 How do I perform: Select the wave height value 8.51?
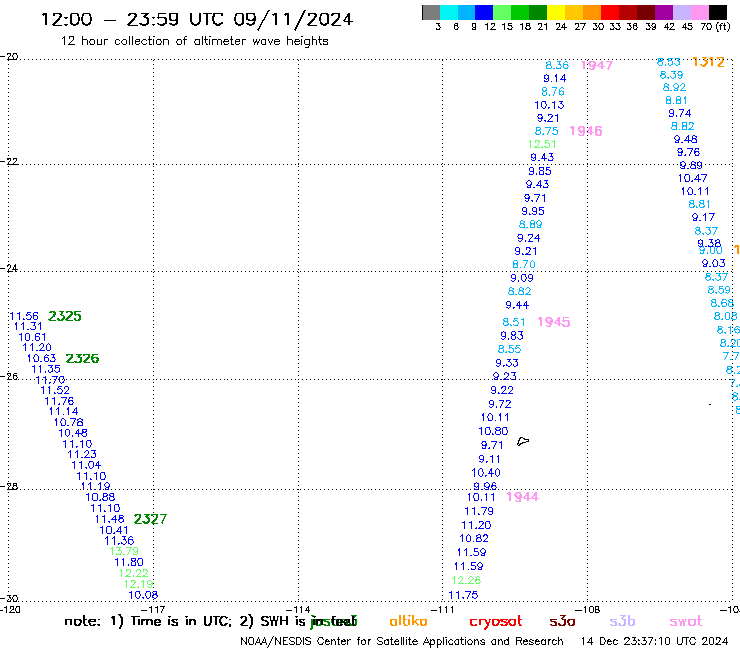tap(514, 322)
